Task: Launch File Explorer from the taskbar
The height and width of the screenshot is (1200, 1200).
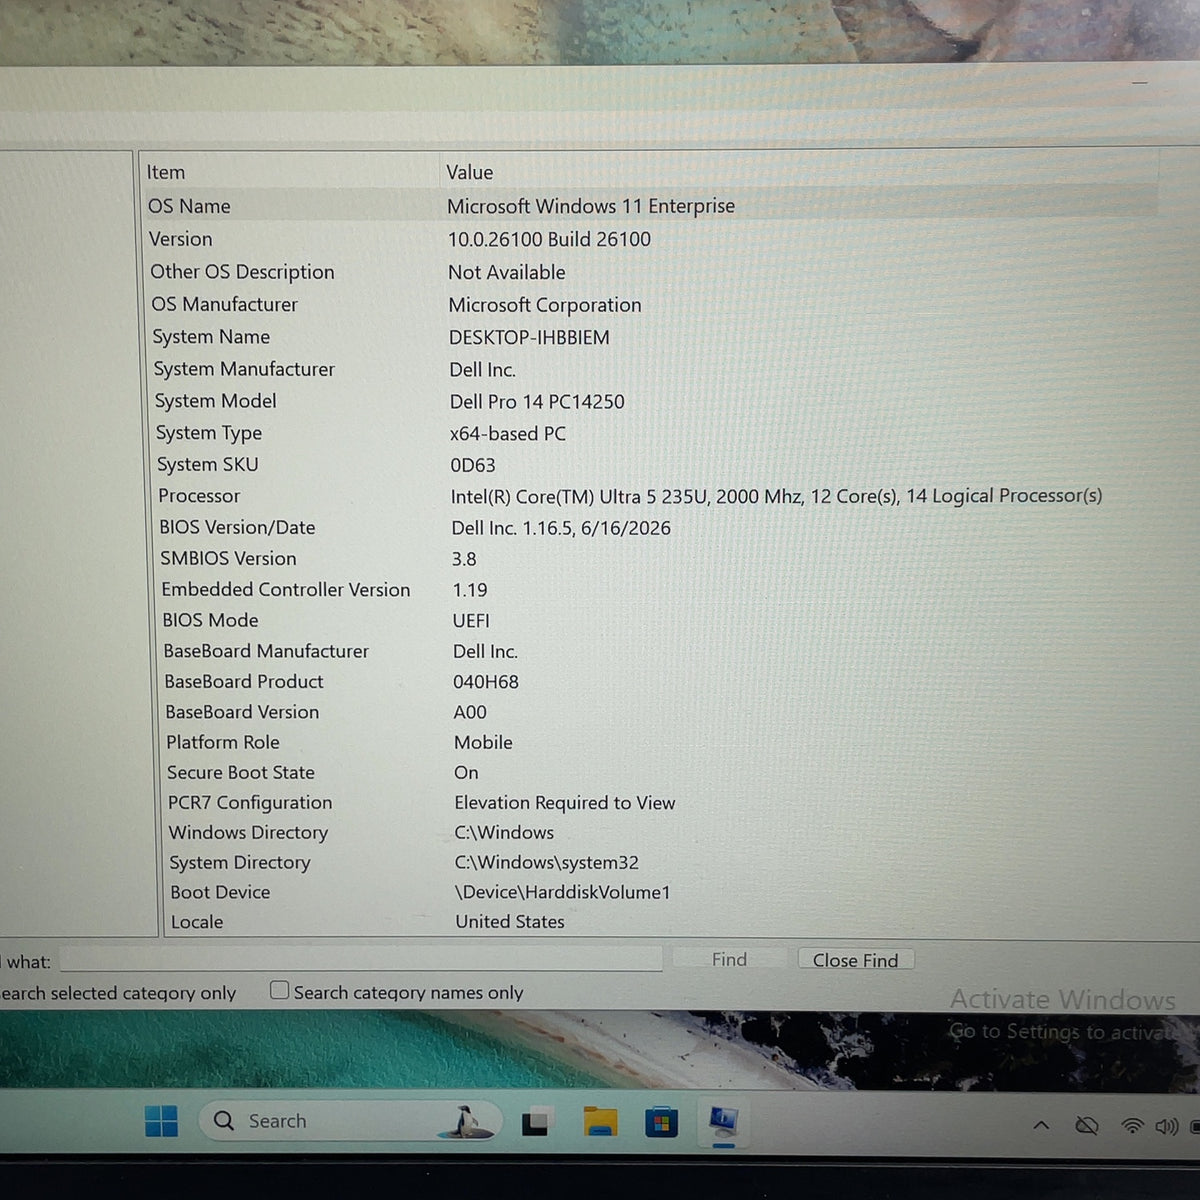Action: pyautogui.click(x=600, y=1122)
